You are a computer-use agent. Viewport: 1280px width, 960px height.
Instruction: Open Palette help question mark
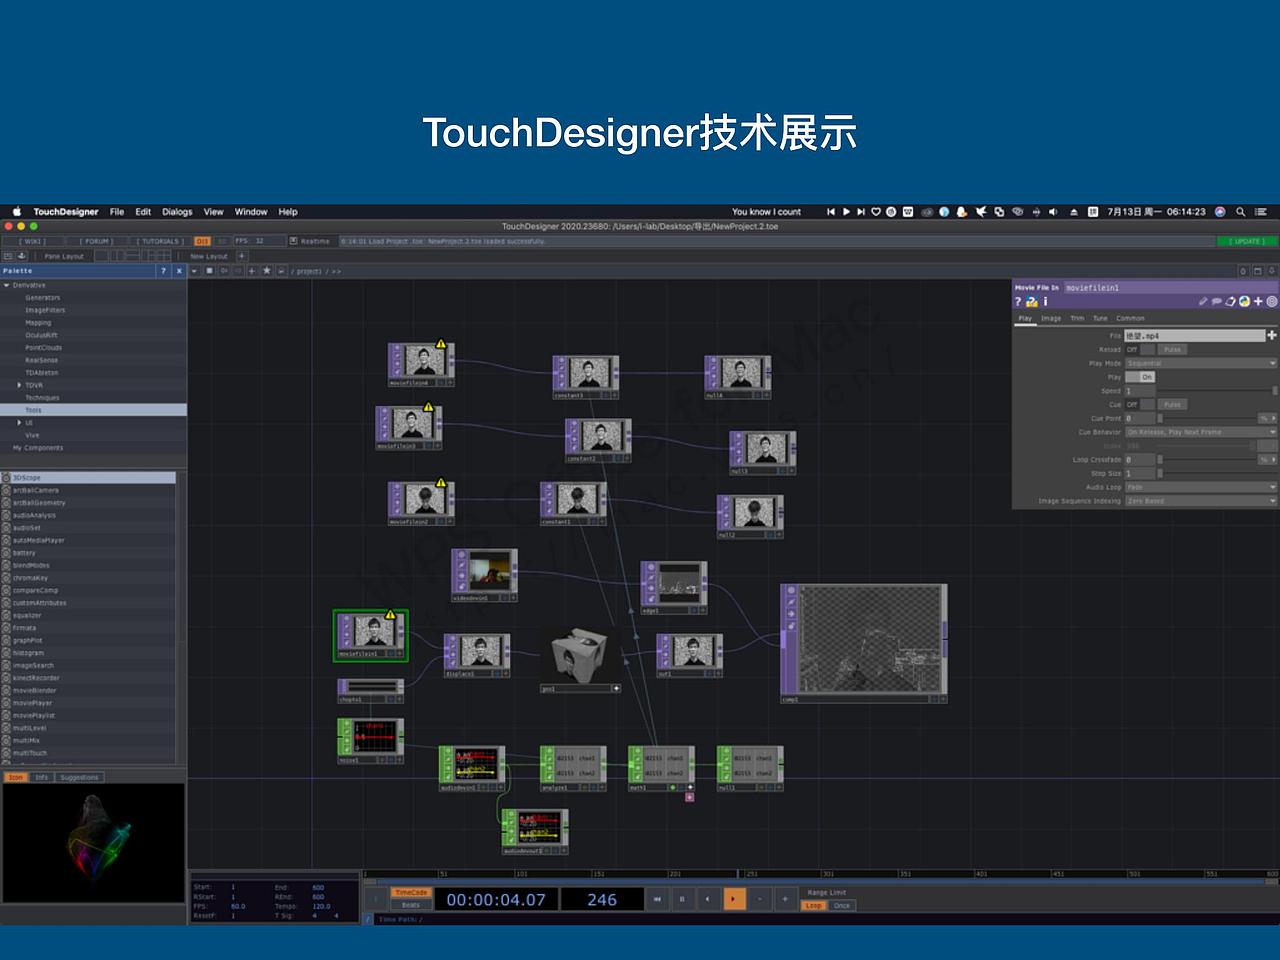point(164,271)
